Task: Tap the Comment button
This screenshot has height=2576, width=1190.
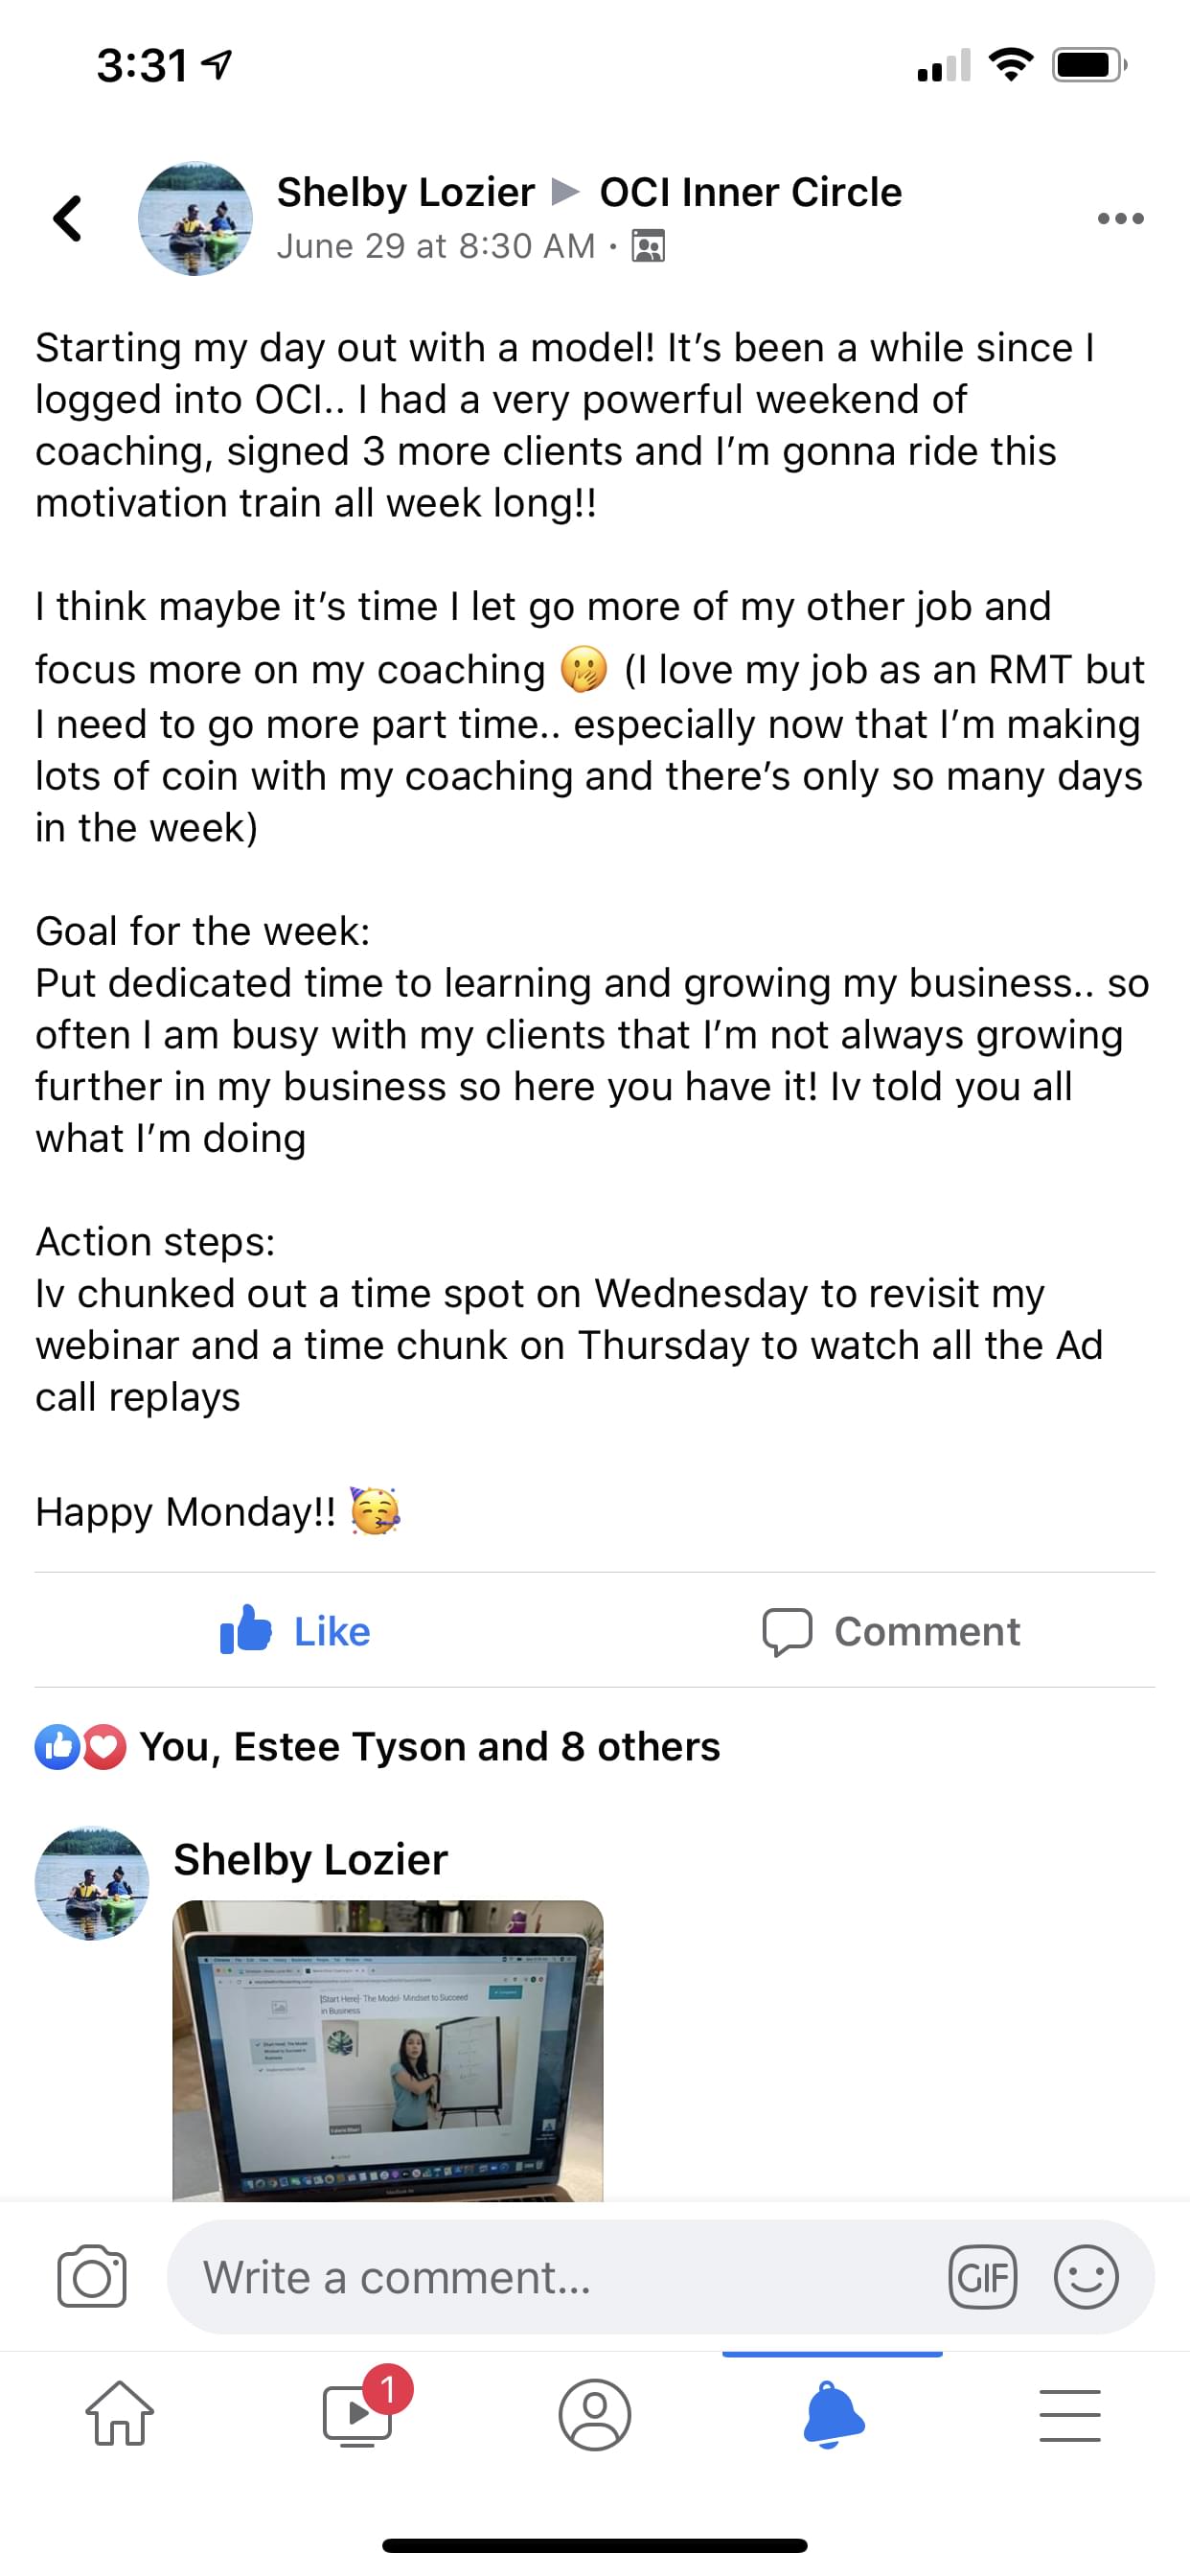Action: tap(892, 1631)
